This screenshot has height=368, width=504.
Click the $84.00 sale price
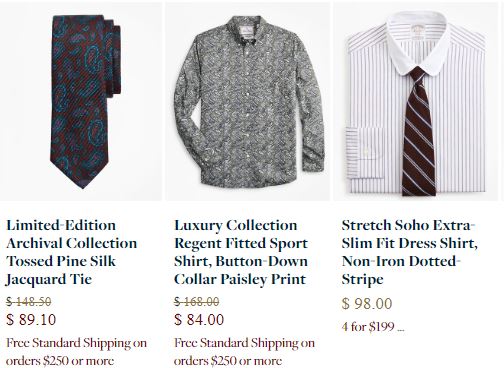tap(199, 320)
